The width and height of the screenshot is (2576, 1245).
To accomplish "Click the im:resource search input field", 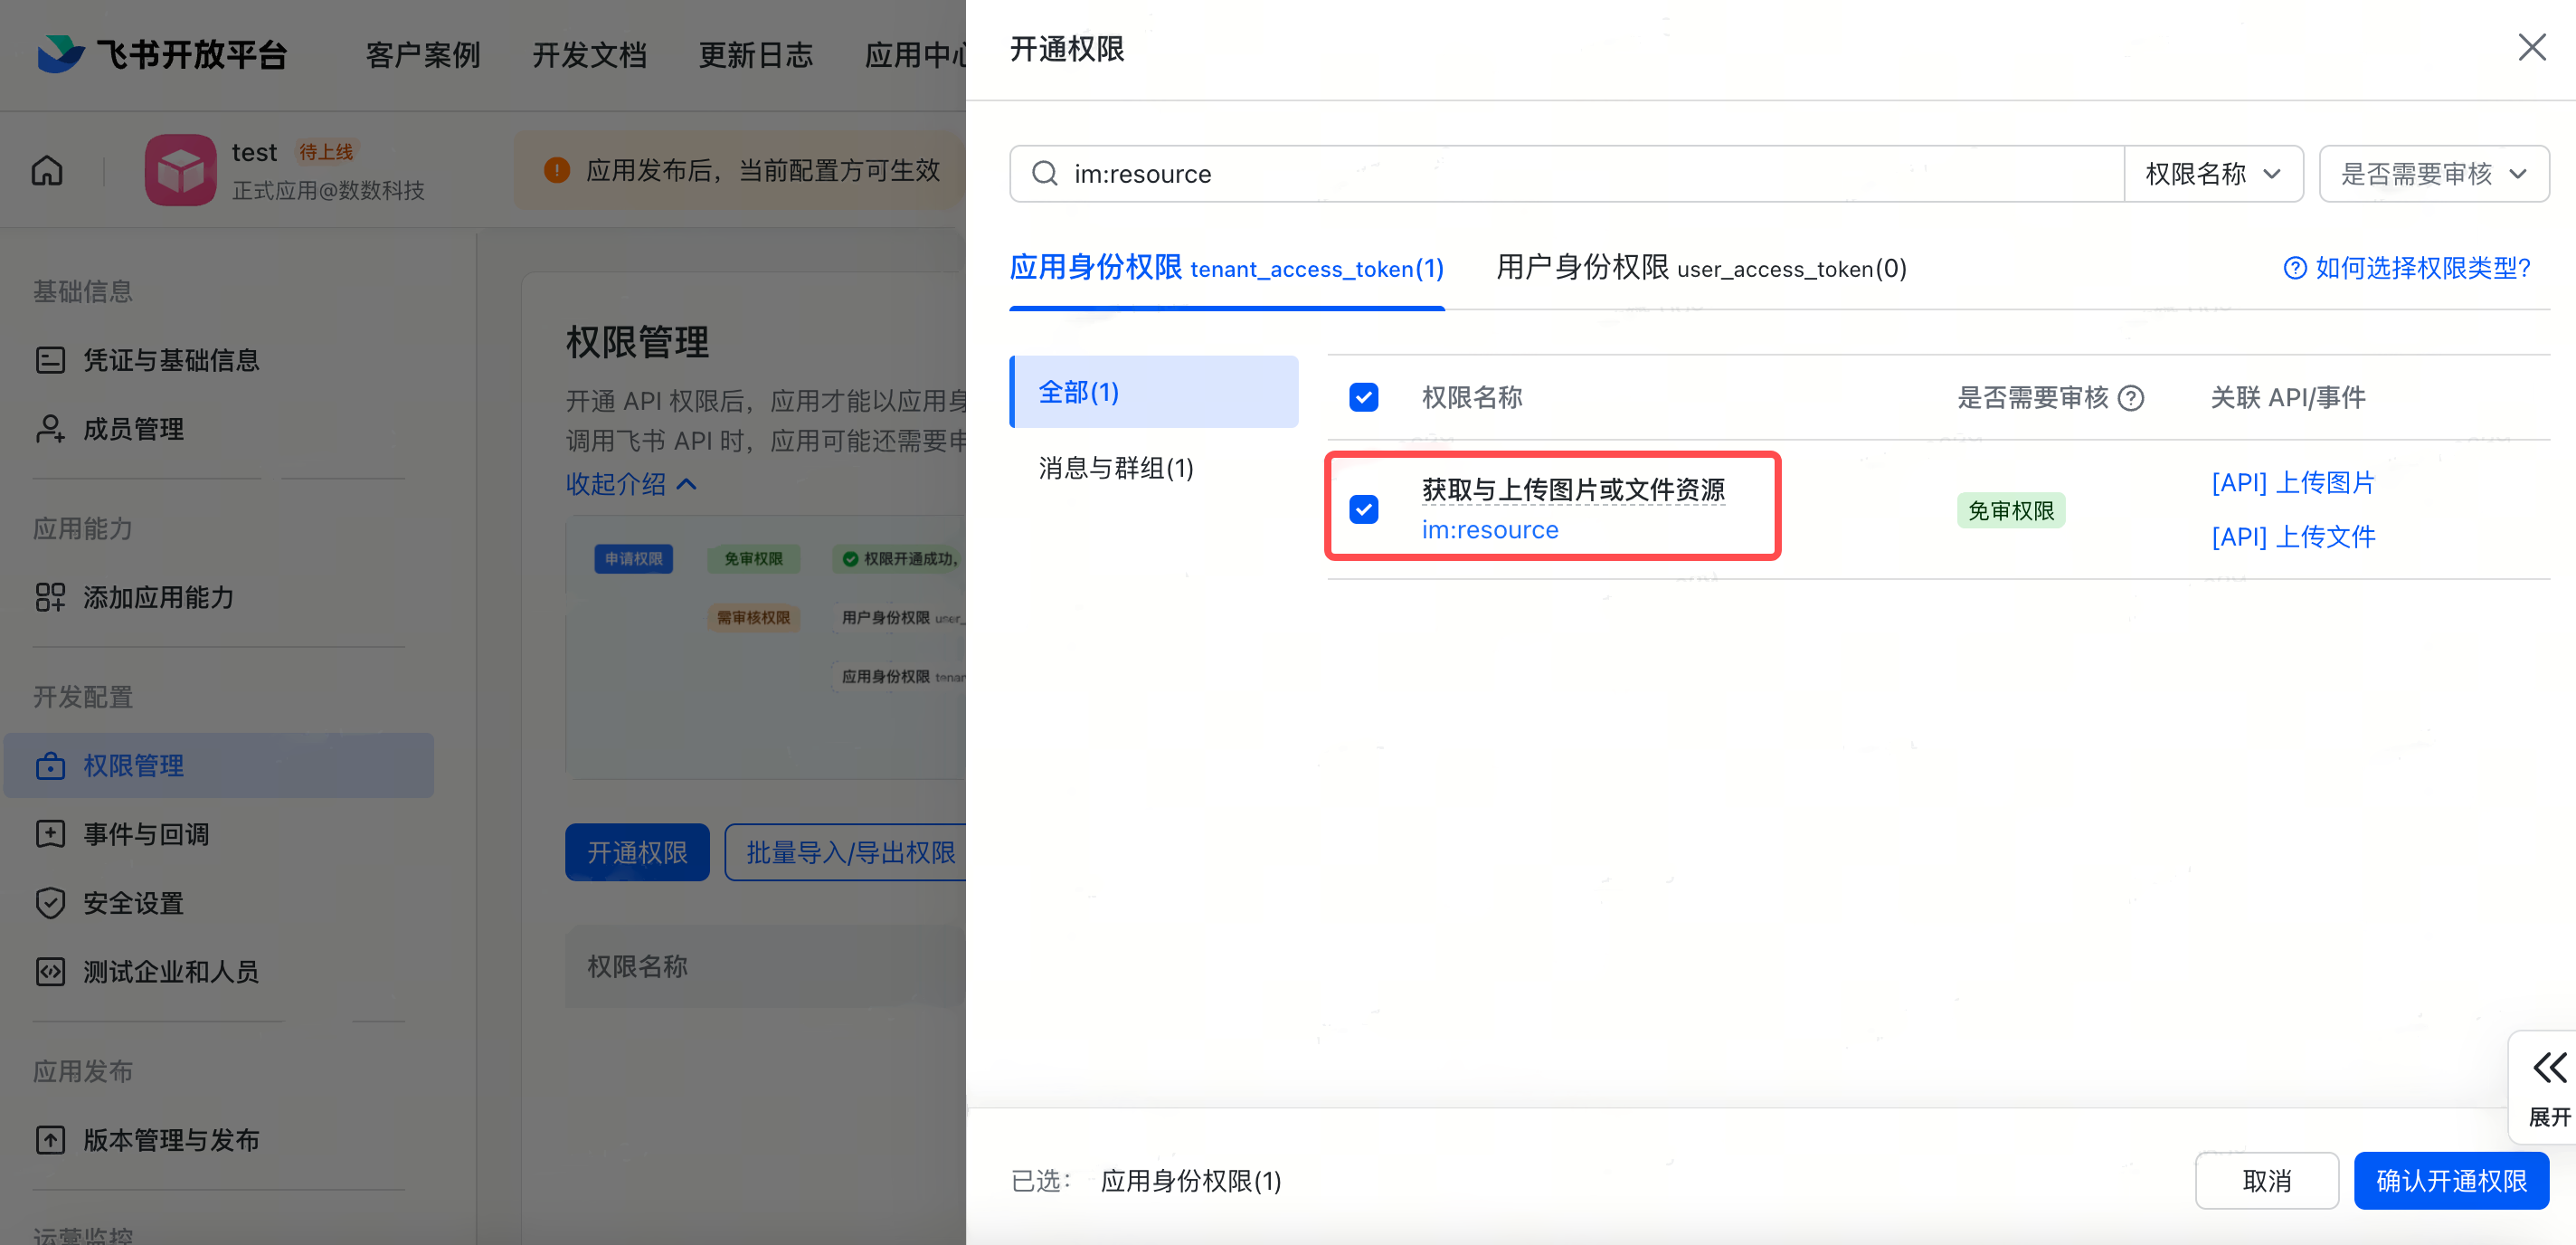I will [x=1566, y=174].
